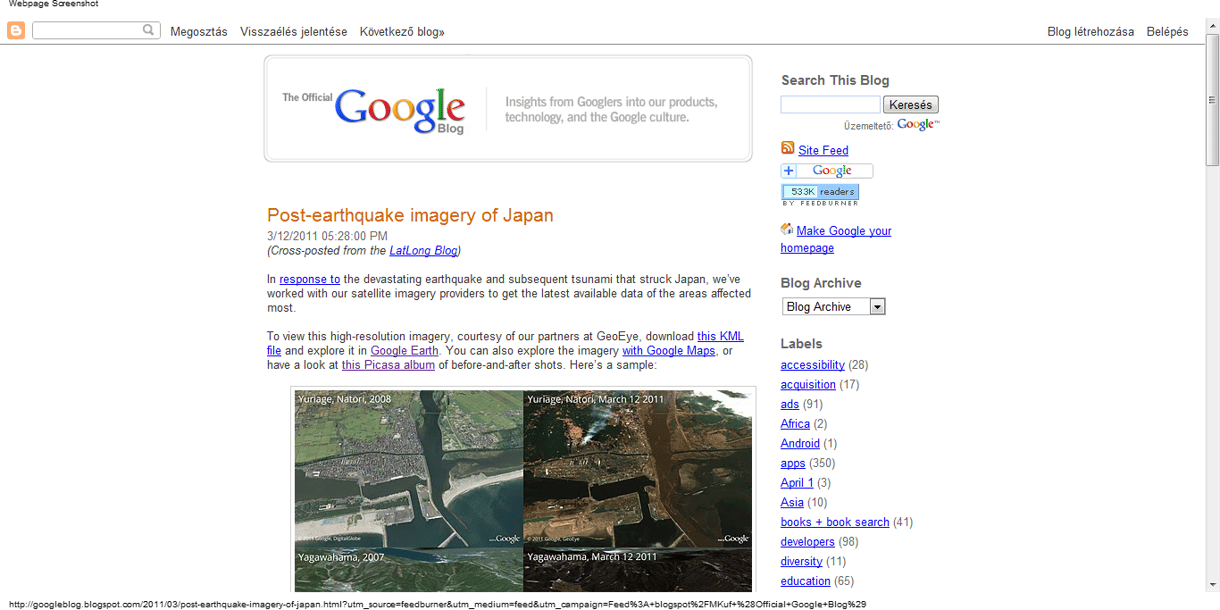Select the apps label
The image size is (1220, 610).
793,463
